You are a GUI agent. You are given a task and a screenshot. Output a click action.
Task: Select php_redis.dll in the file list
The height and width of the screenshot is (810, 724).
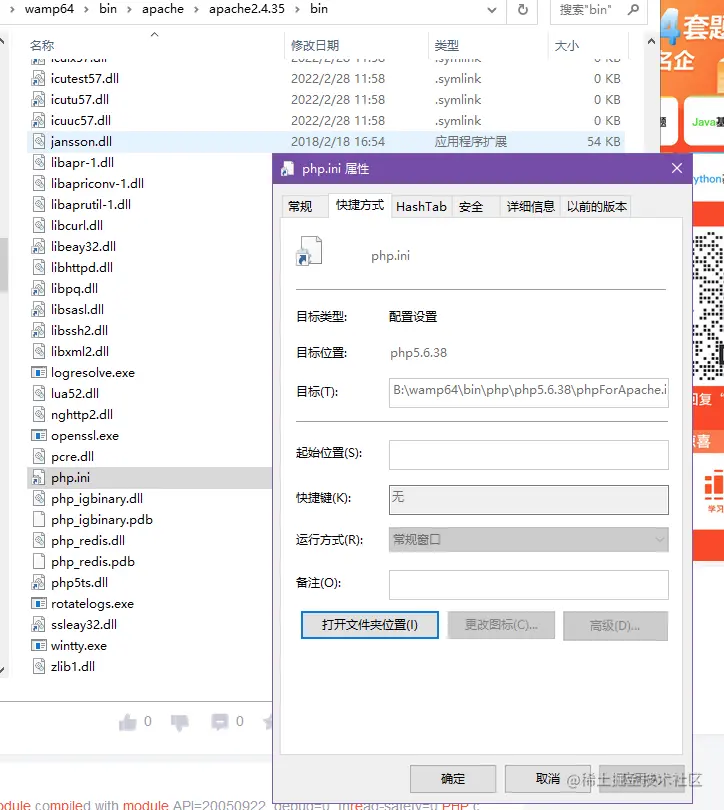tap(88, 541)
